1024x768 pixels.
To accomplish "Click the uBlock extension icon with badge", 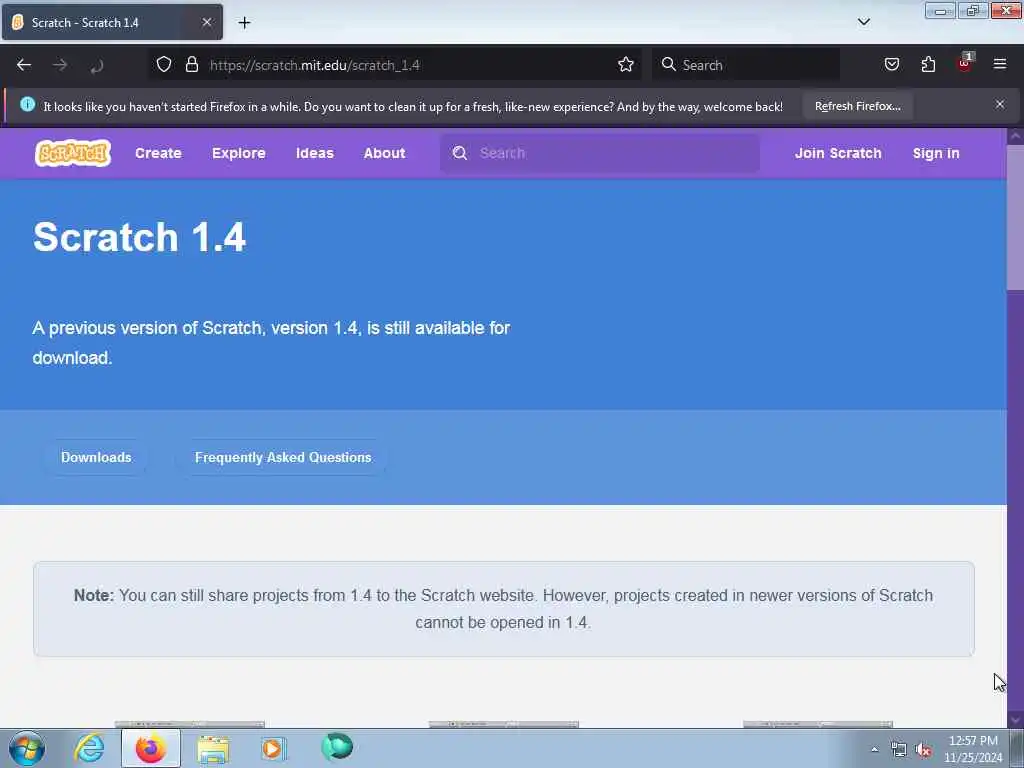I will (x=965, y=63).
